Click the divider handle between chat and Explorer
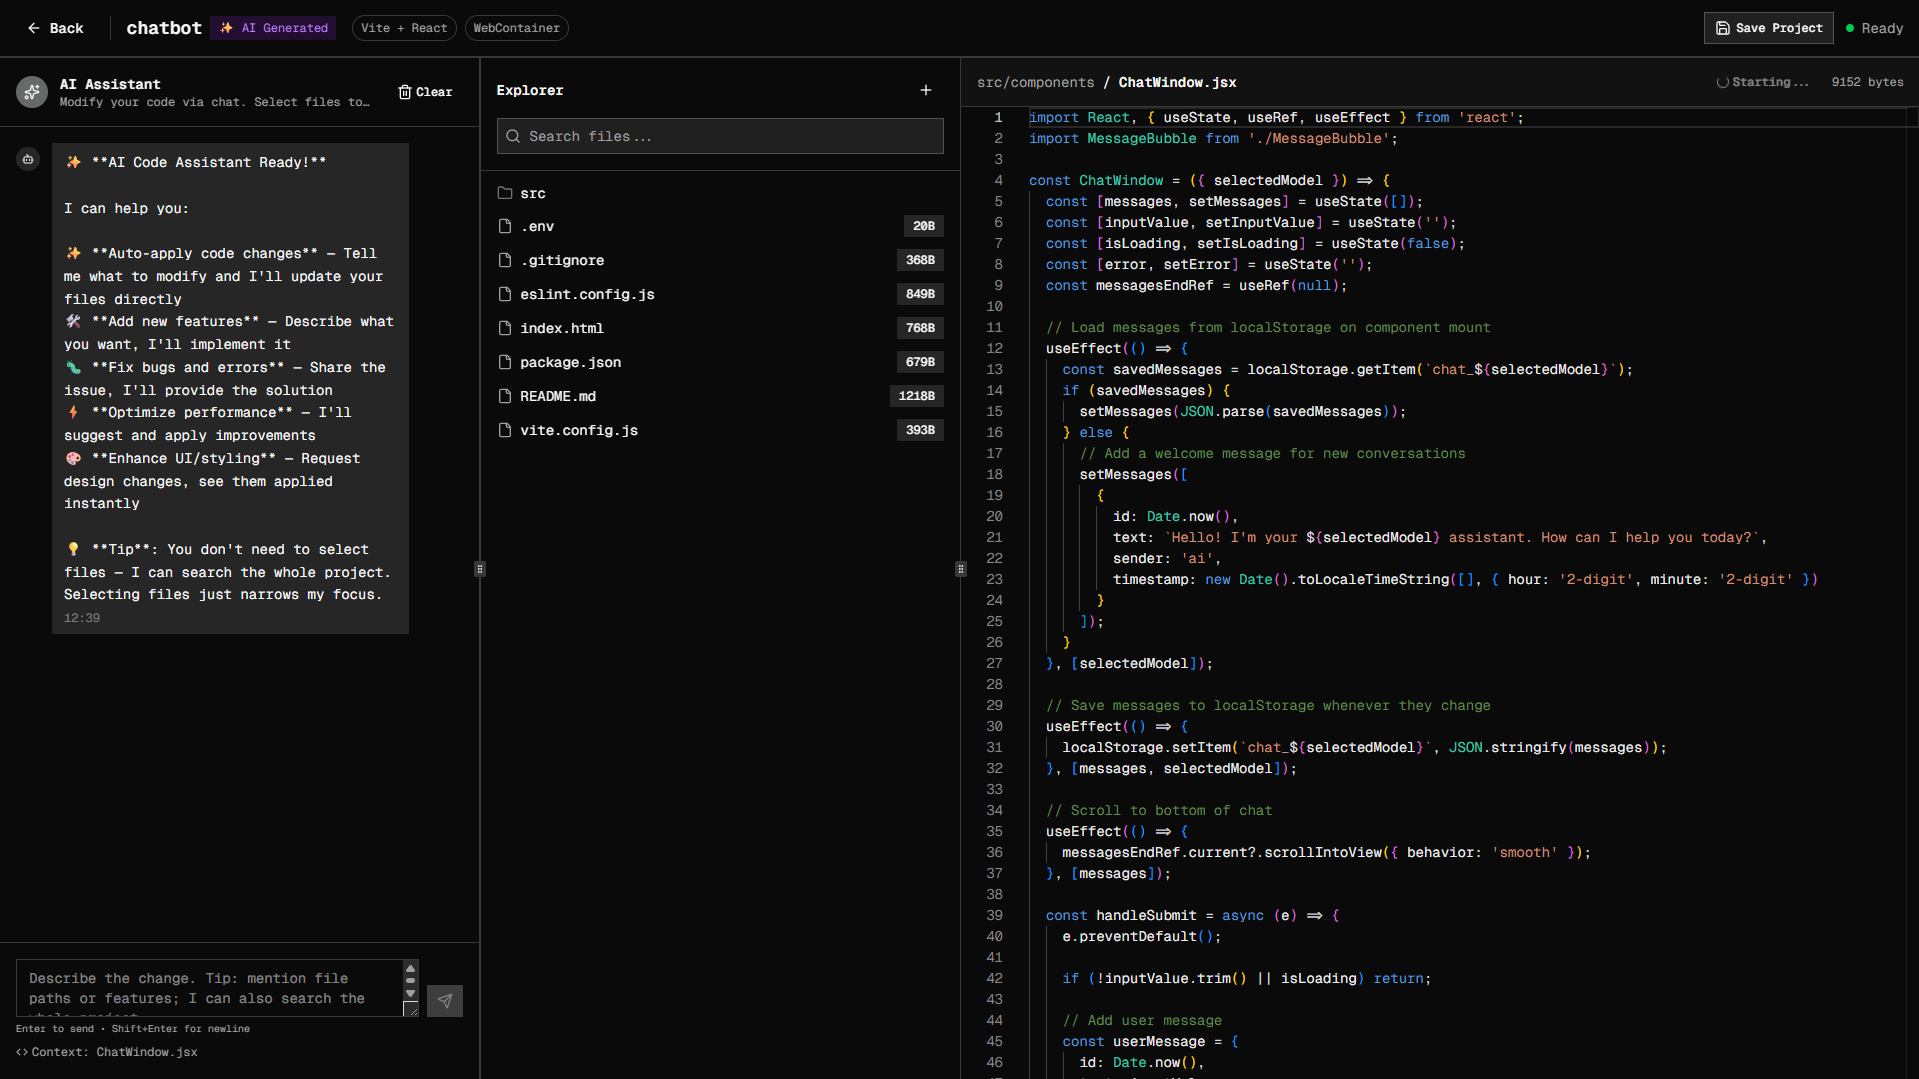 [x=480, y=569]
